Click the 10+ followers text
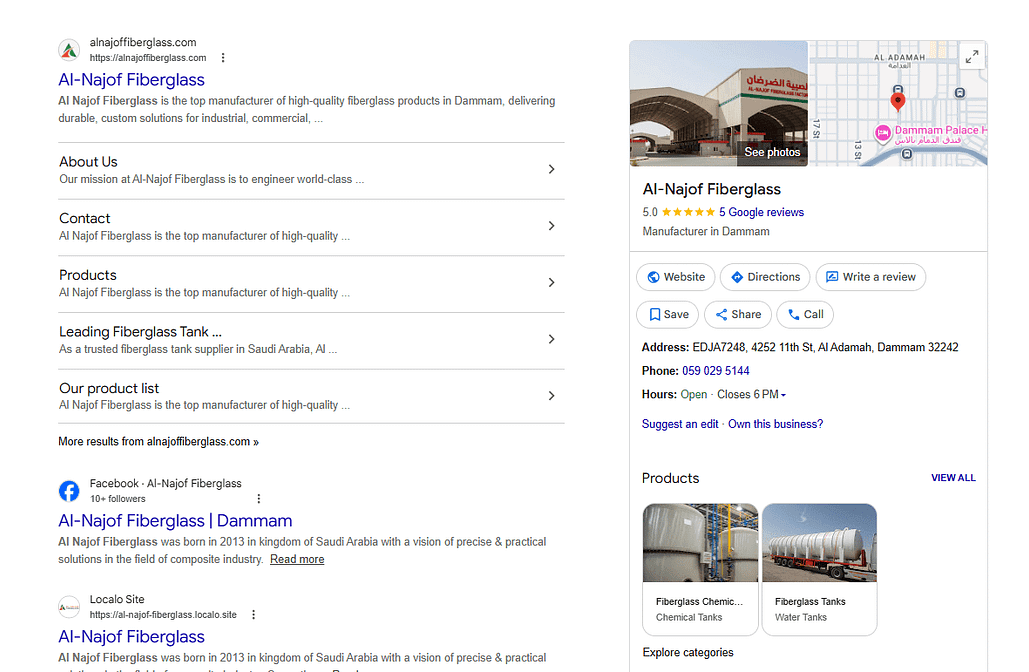 pyautogui.click(x=117, y=499)
